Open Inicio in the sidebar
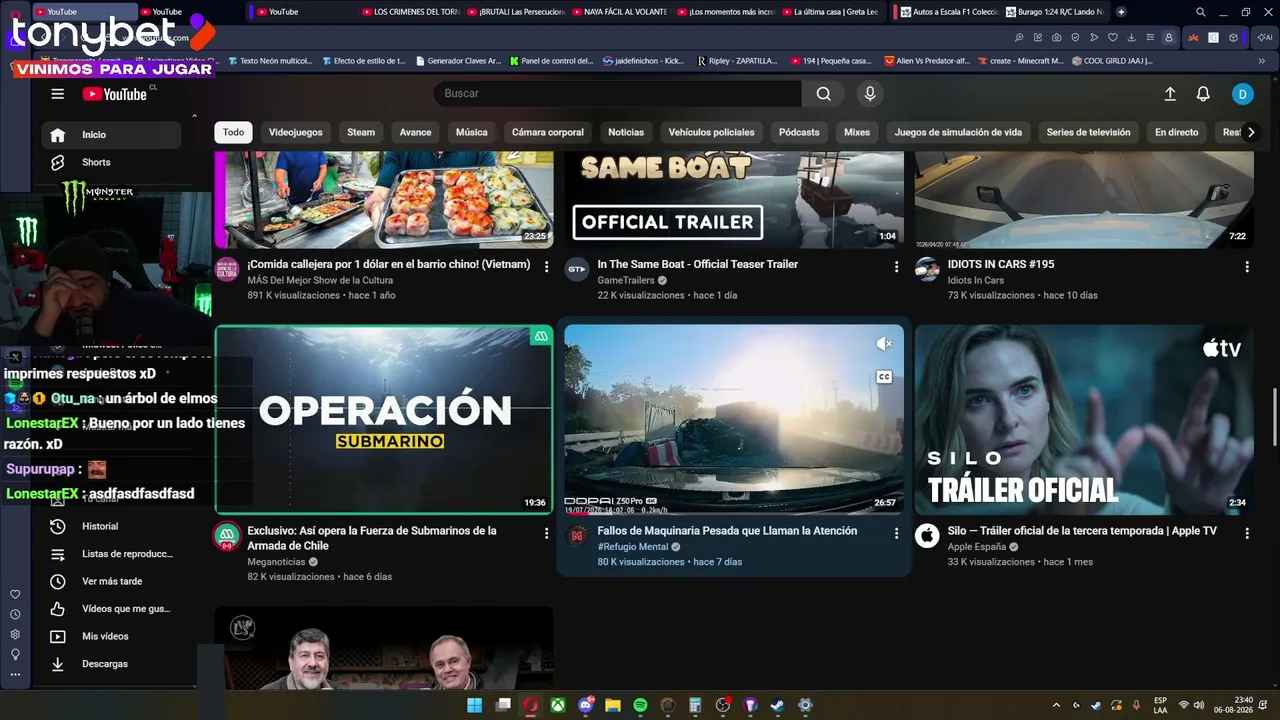Image resolution: width=1280 pixels, height=720 pixels. pyautogui.click(x=112, y=135)
